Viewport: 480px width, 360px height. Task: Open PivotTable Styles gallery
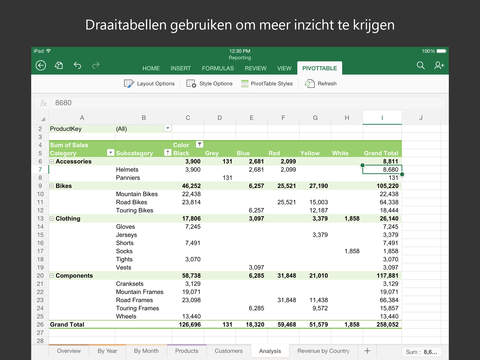click(x=267, y=84)
